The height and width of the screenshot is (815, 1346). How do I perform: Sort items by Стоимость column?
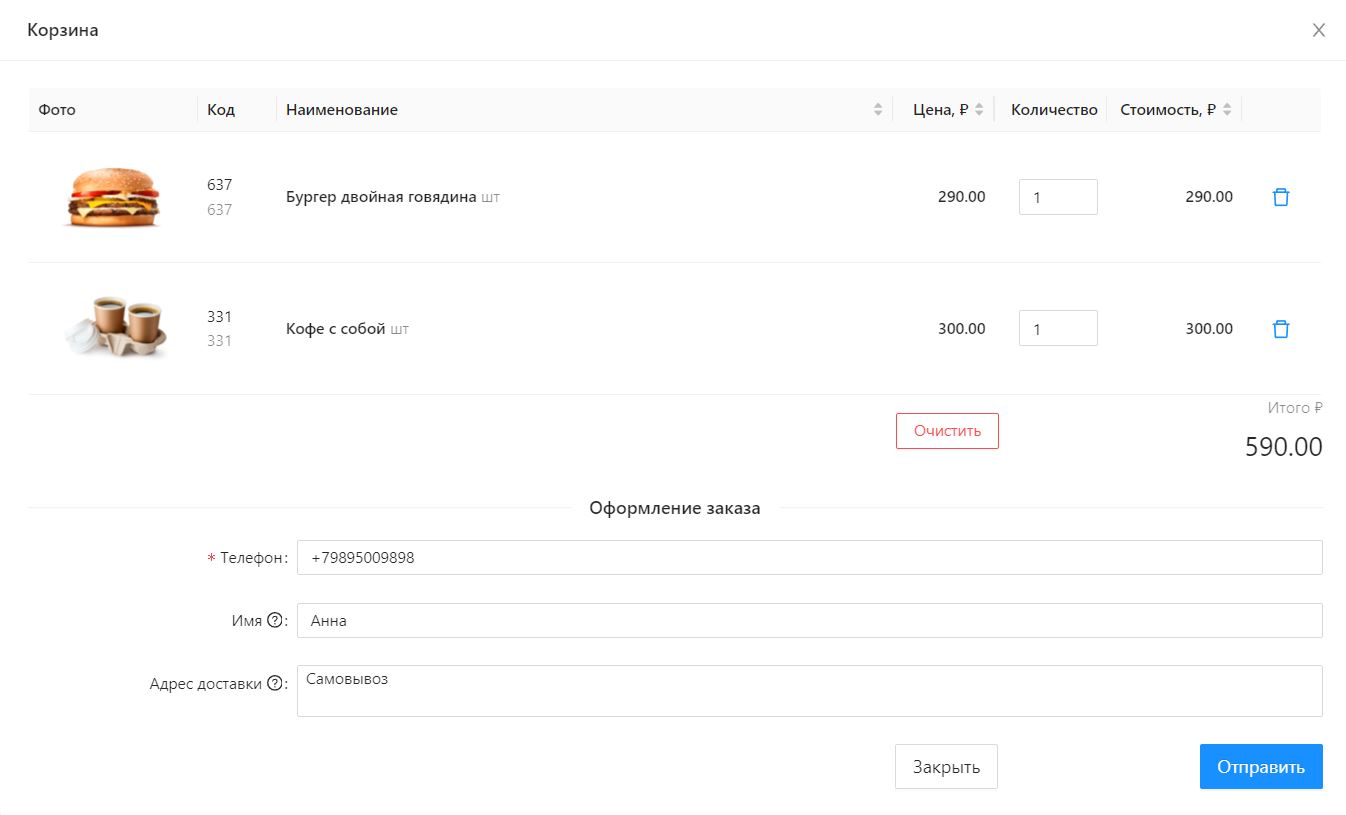coord(1226,110)
